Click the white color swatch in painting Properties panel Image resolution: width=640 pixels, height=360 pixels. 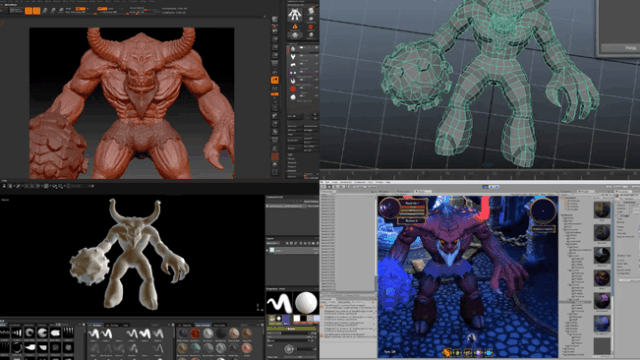click(x=296, y=318)
